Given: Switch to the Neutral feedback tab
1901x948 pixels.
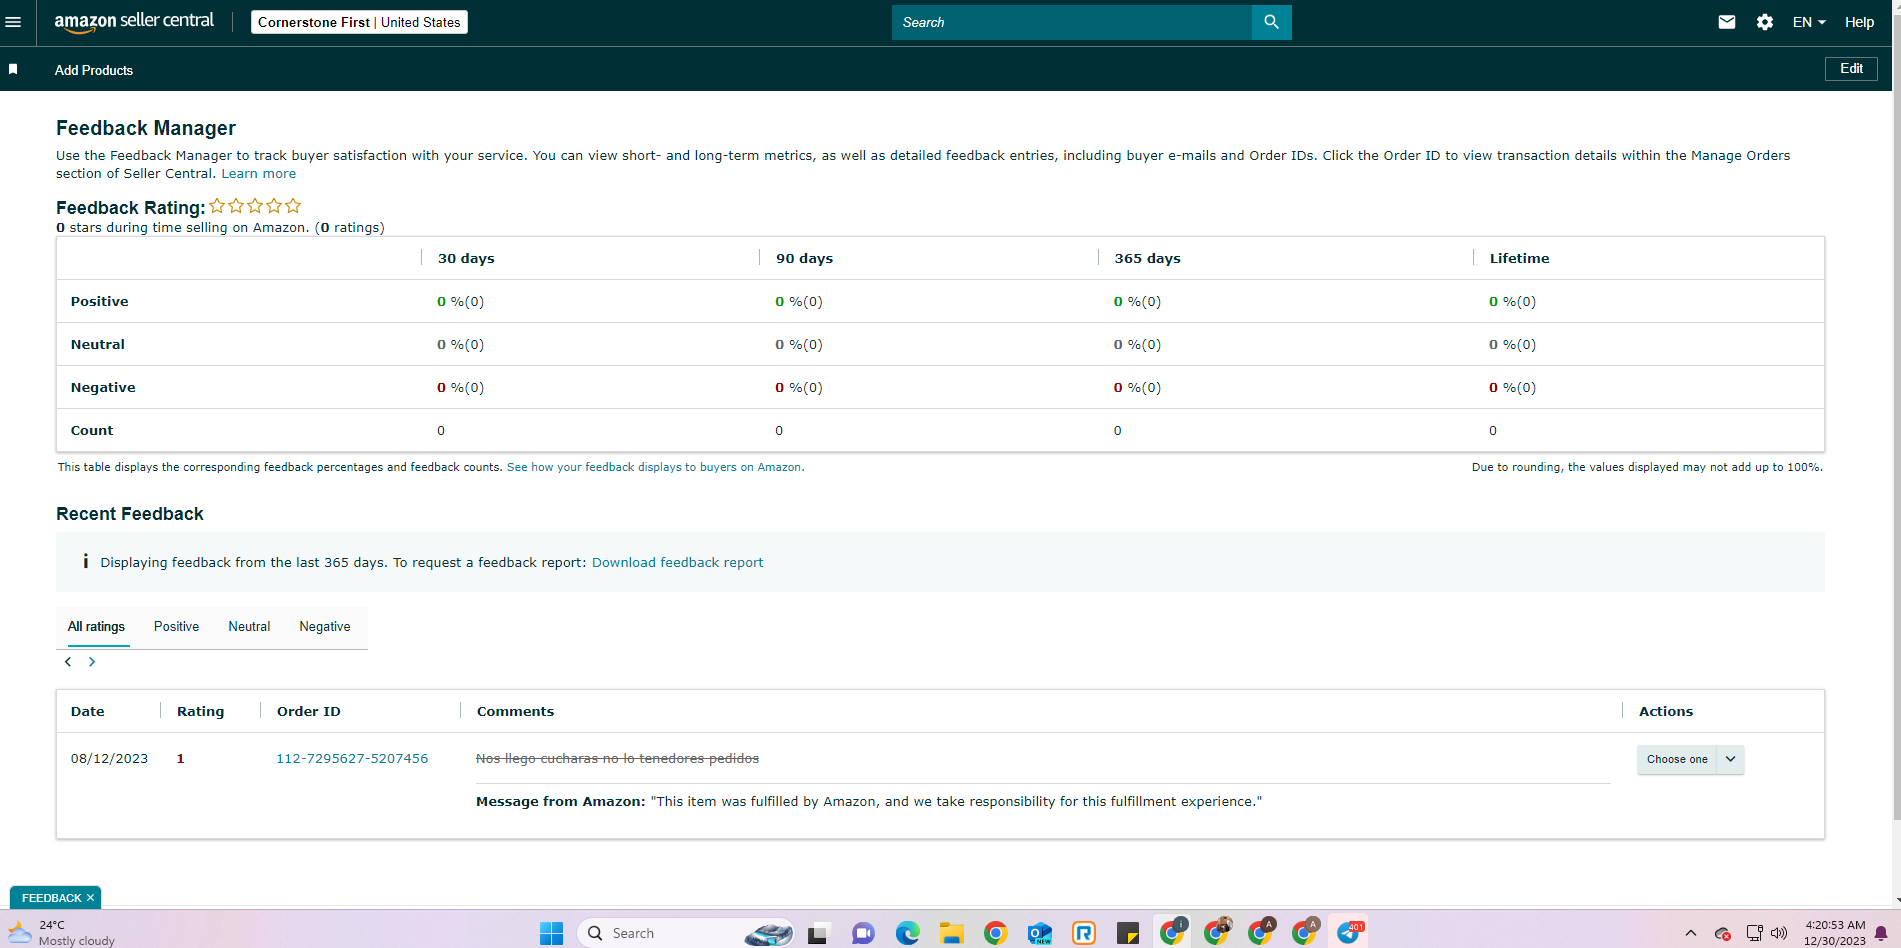Looking at the screenshot, I should pos(249,627).
